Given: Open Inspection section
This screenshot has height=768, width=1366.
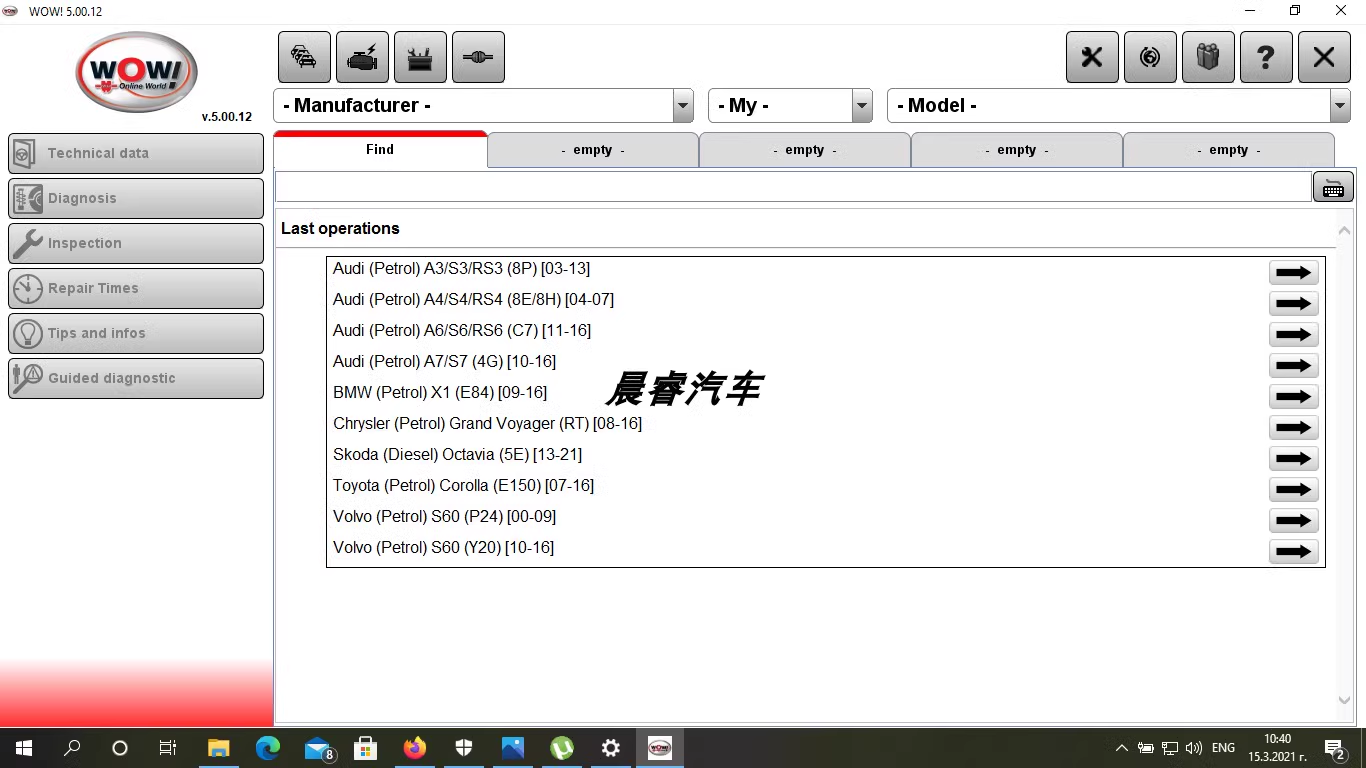Looking at the screenshot, I should pyautogui.click(x=136, y=243).
